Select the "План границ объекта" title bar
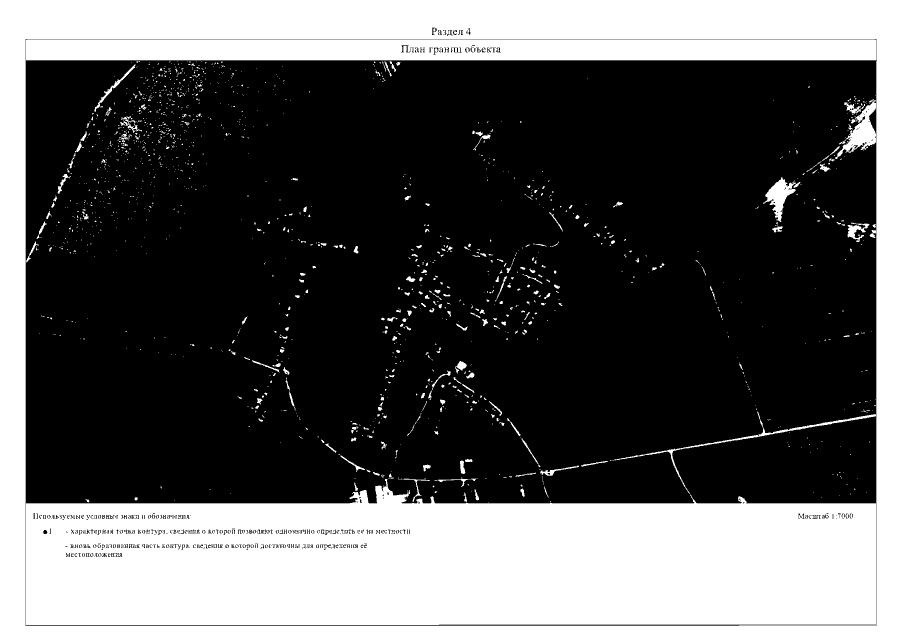Screen dimensions: 905x640 pos(451,49)
